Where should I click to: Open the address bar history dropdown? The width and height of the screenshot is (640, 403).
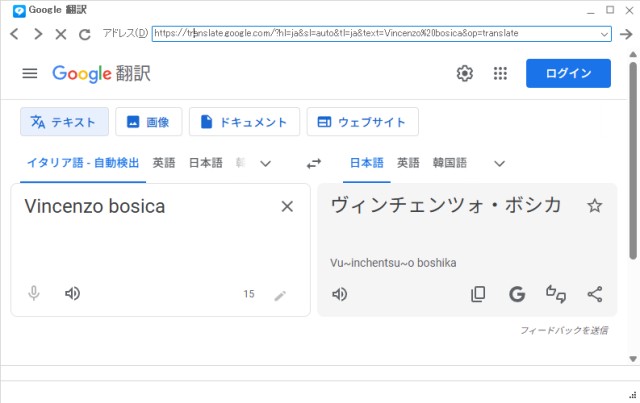[x=604, y=34]
